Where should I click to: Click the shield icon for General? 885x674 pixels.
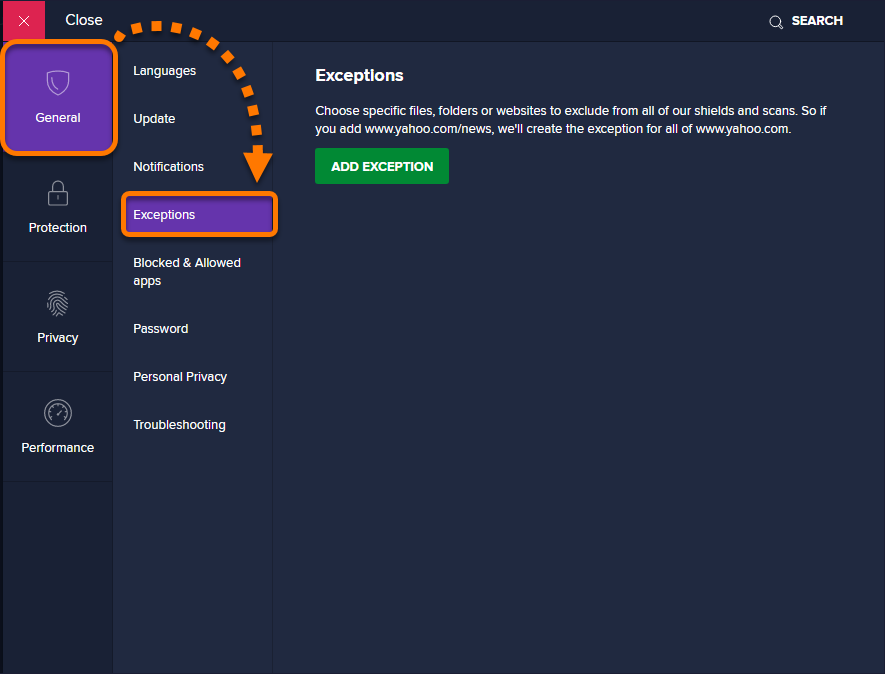pos(58,83)
